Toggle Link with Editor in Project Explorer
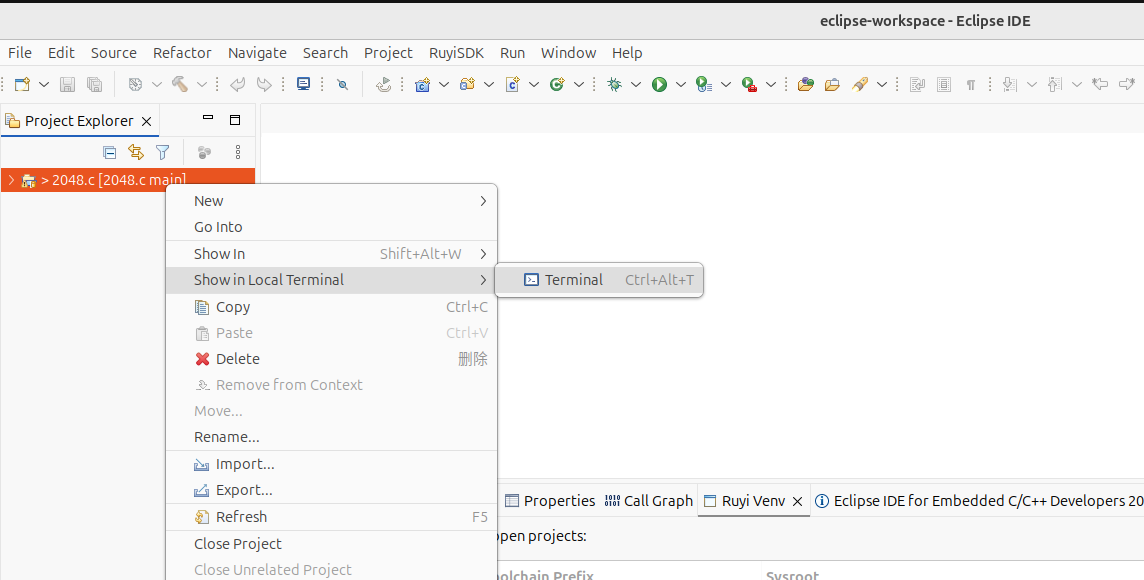1144x580 pixels. click(x=136, y=152)
